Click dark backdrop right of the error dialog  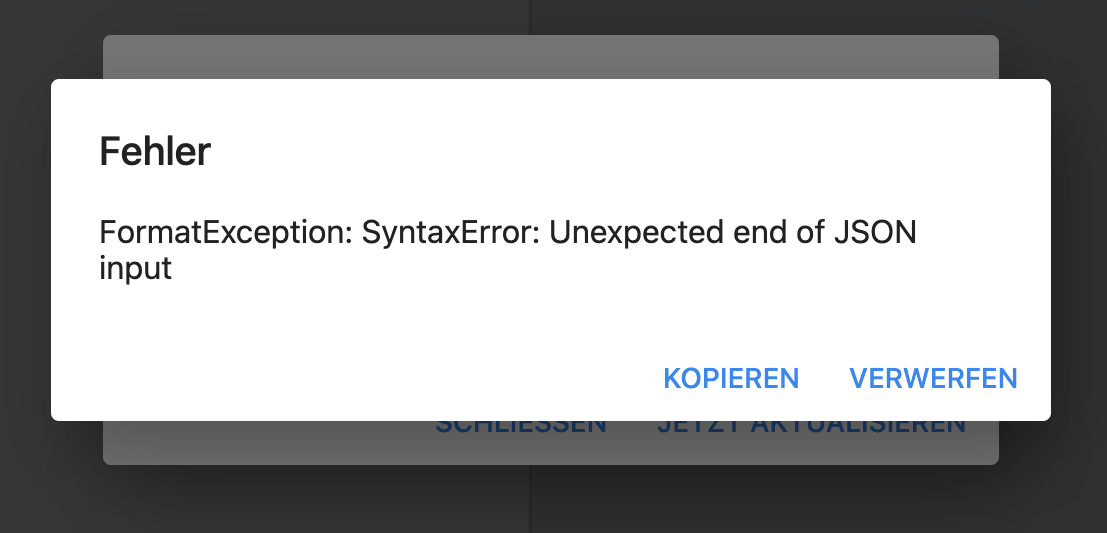[1079, 266]
